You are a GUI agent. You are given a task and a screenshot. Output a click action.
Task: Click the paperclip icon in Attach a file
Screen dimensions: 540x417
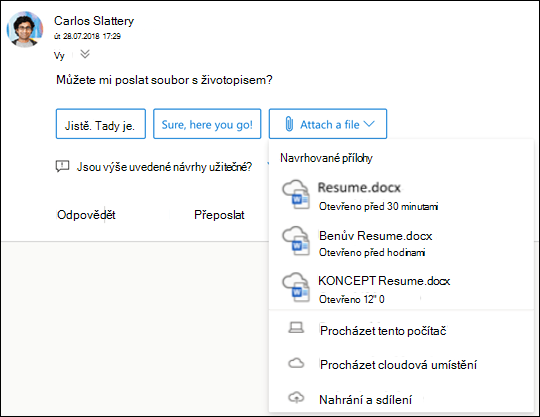pyautogui.click(x=289, y=124)
